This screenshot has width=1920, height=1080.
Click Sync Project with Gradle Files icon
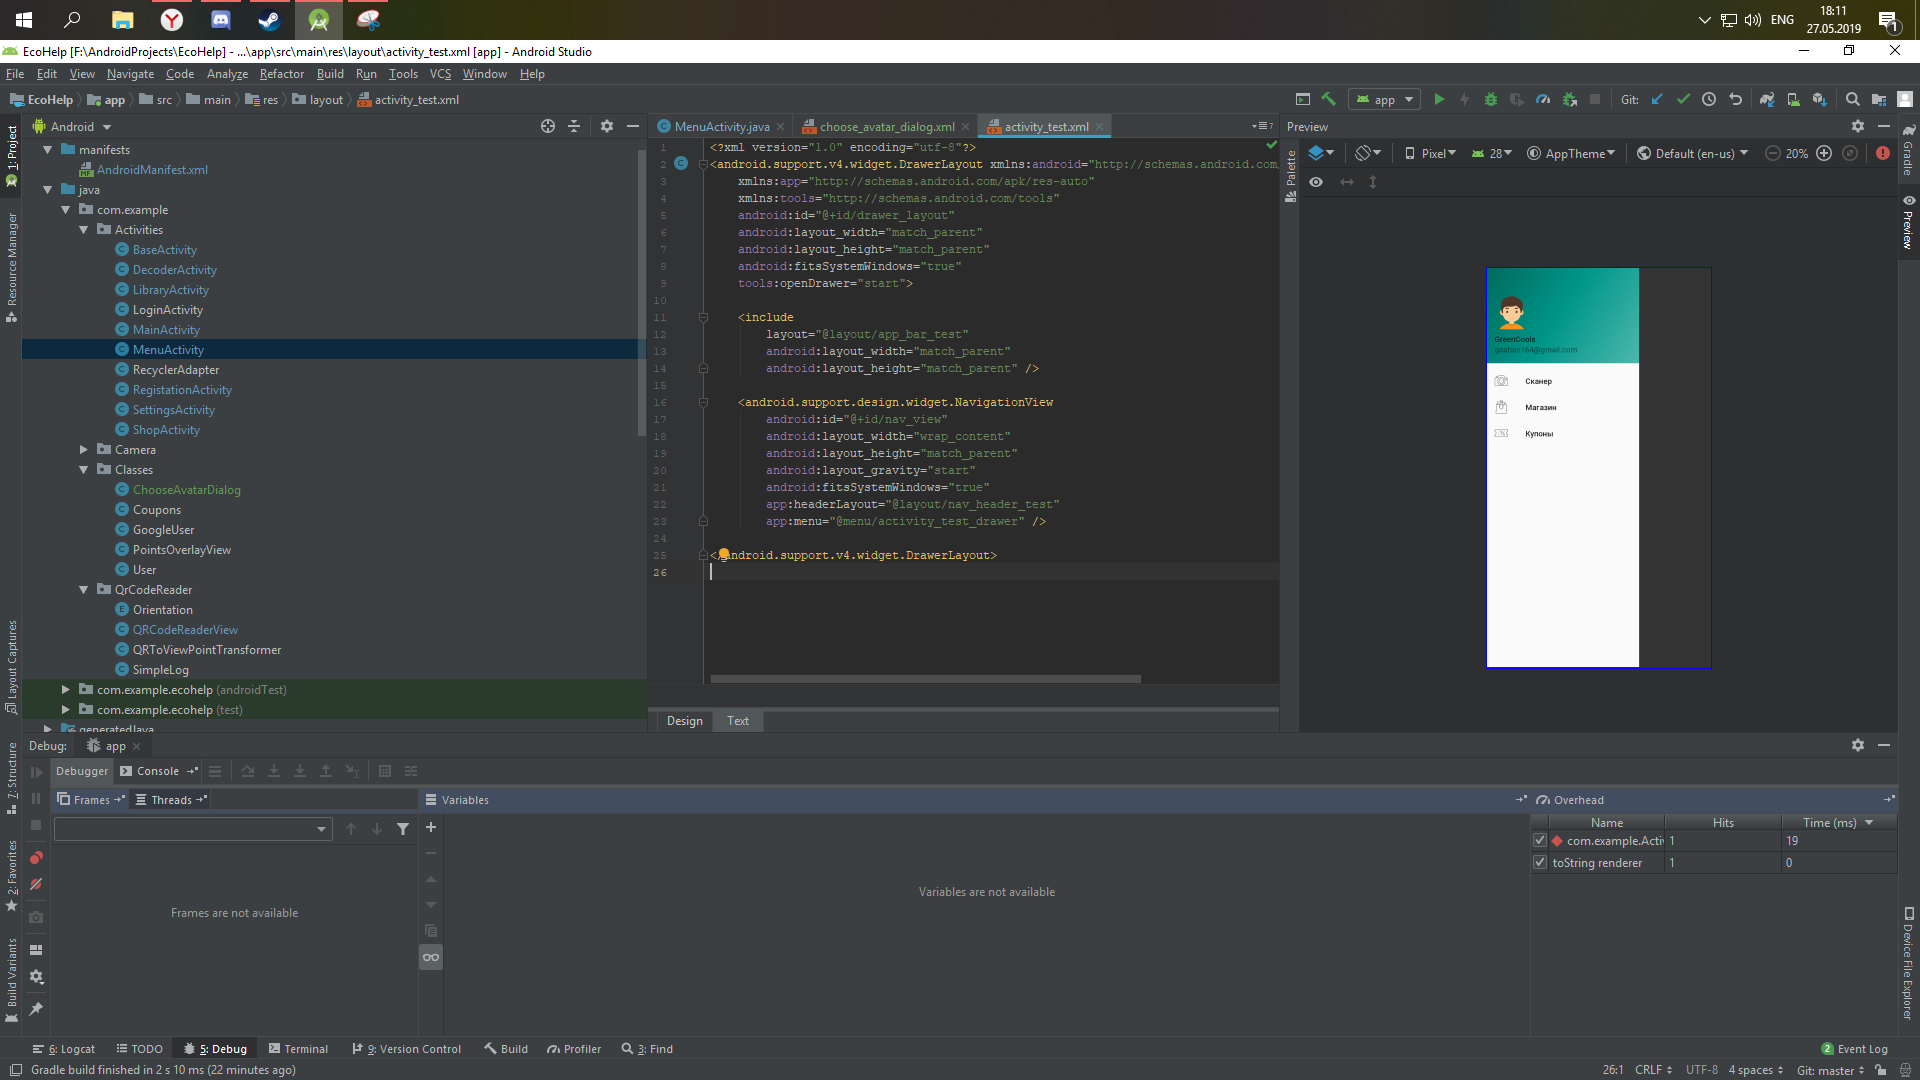[1767, 99]
